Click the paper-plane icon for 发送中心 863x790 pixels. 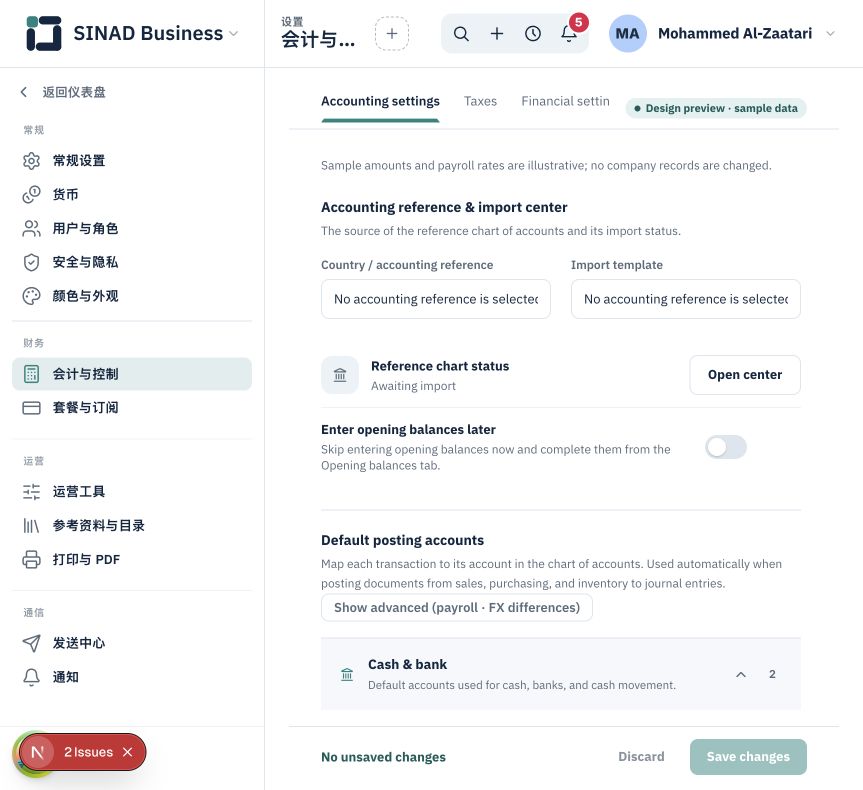tap(31, 643)
